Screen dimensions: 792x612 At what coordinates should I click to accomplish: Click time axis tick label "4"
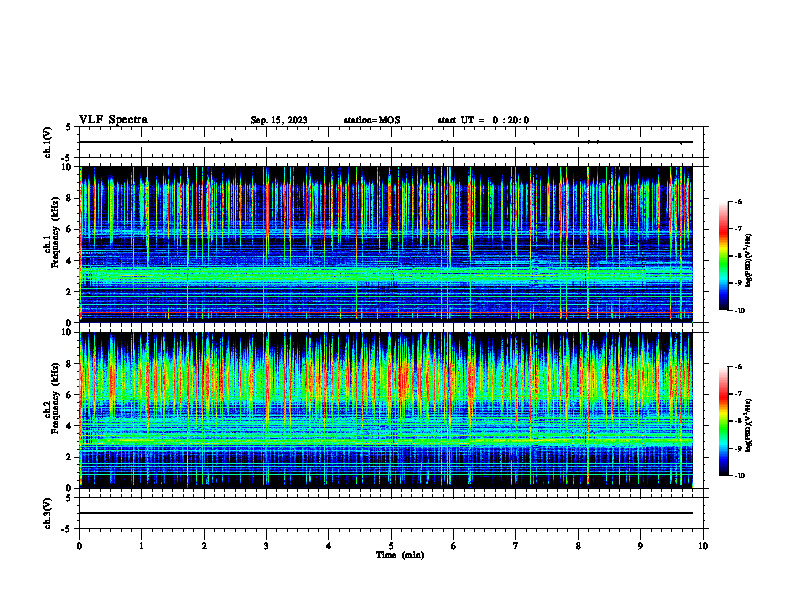click(x=329, y=546)
